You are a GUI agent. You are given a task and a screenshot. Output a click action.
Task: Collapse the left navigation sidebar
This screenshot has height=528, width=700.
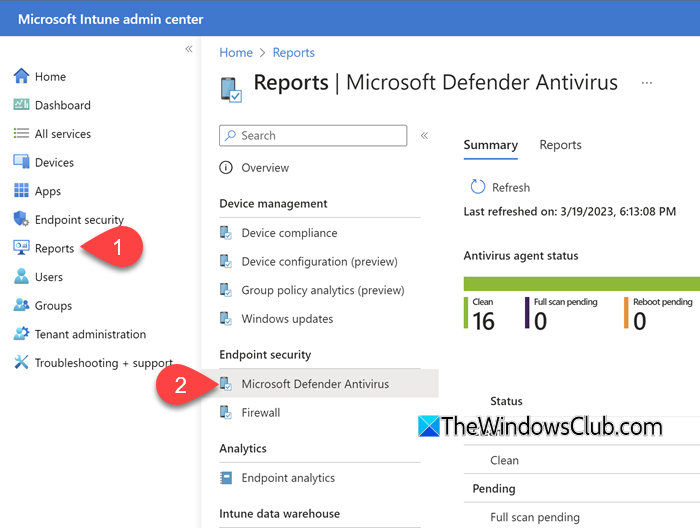click(x=189, y=49)
